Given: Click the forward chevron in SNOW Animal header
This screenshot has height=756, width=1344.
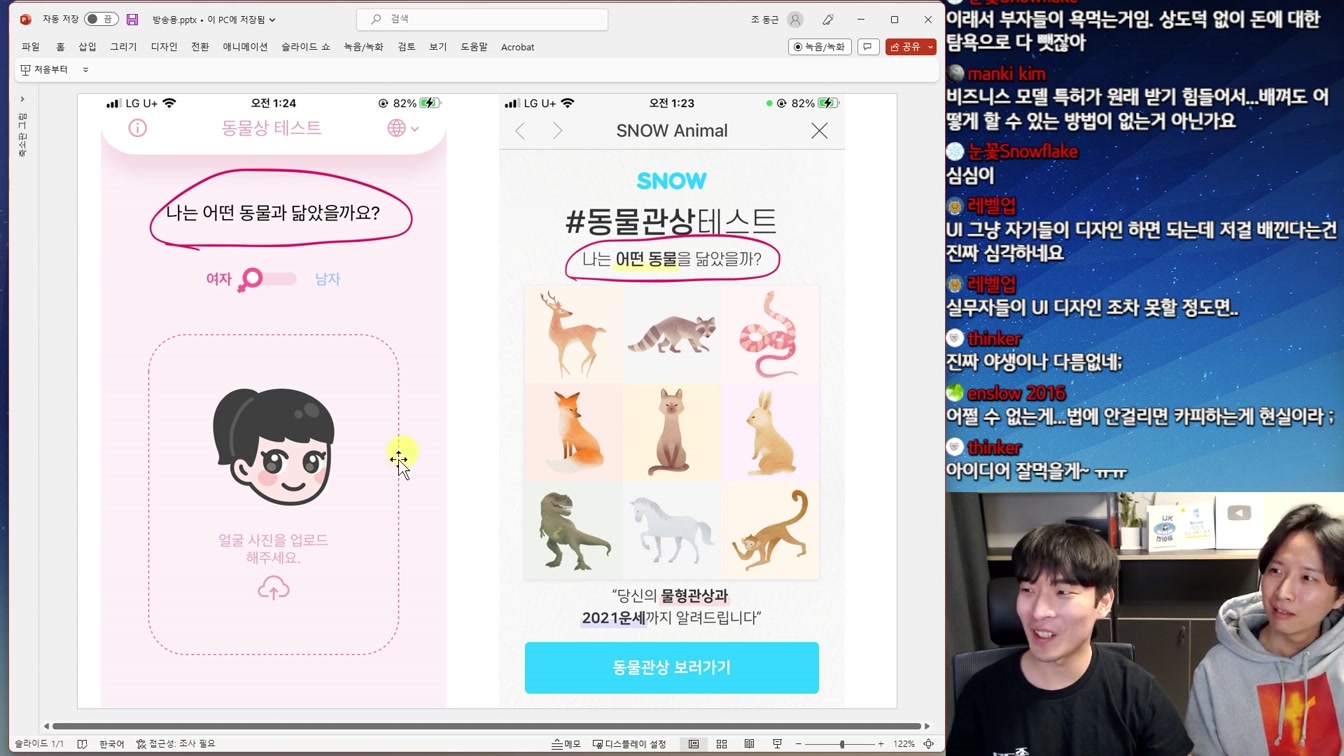Looking at the screenshot, I should click(557, 131).
